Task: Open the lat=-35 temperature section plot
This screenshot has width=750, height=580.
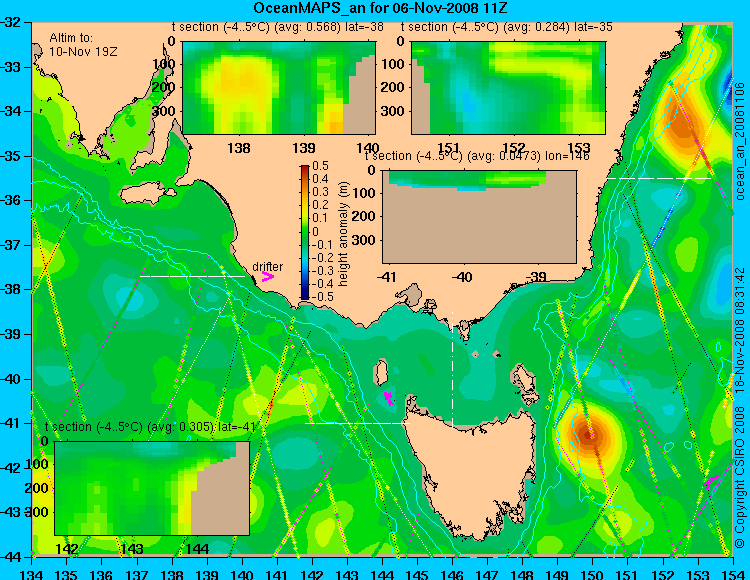Action: click(508, 88)
